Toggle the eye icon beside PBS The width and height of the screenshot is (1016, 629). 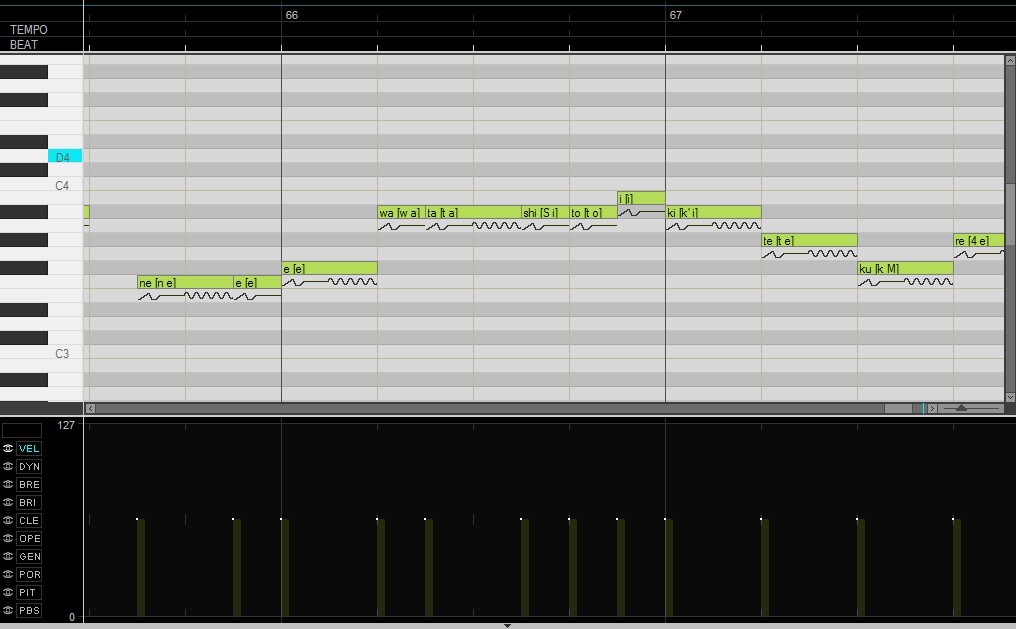8,610
